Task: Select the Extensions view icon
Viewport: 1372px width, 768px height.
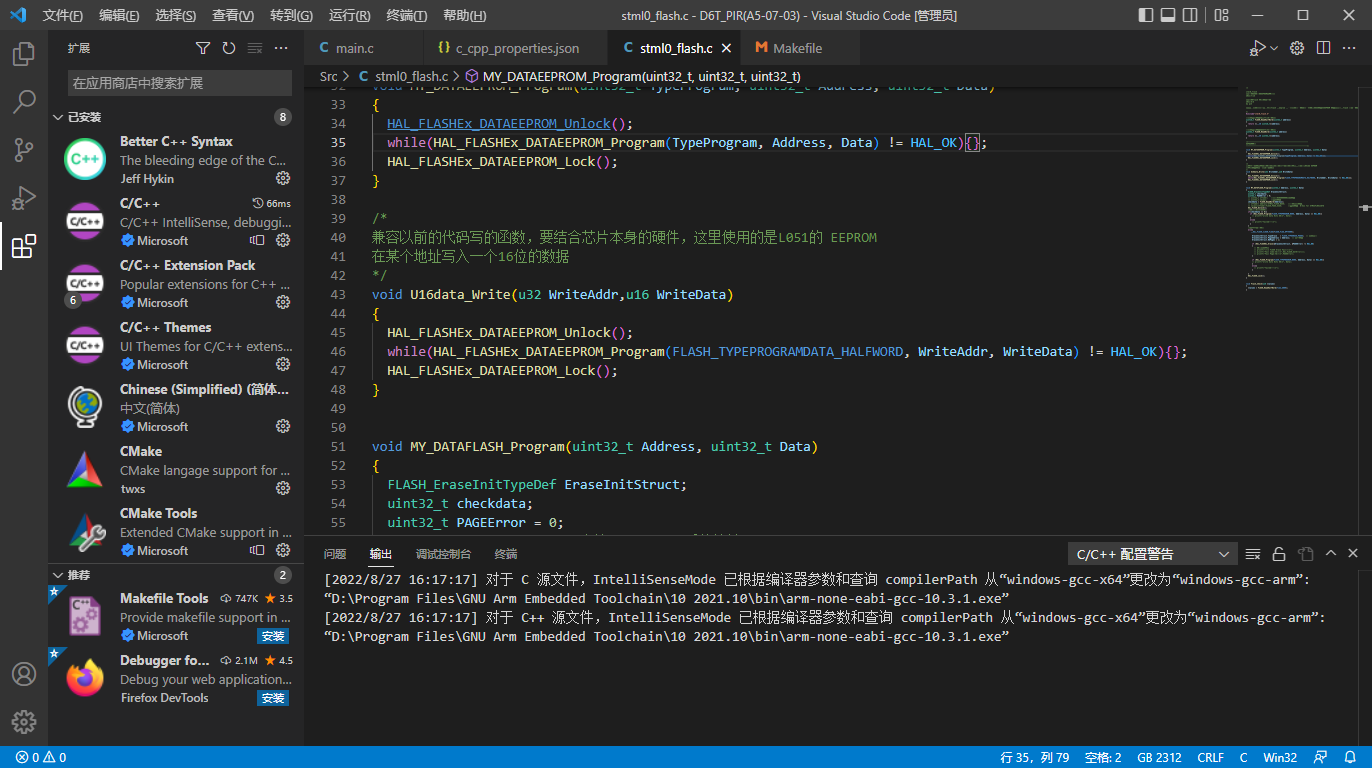Action: [x=24, y=246]
